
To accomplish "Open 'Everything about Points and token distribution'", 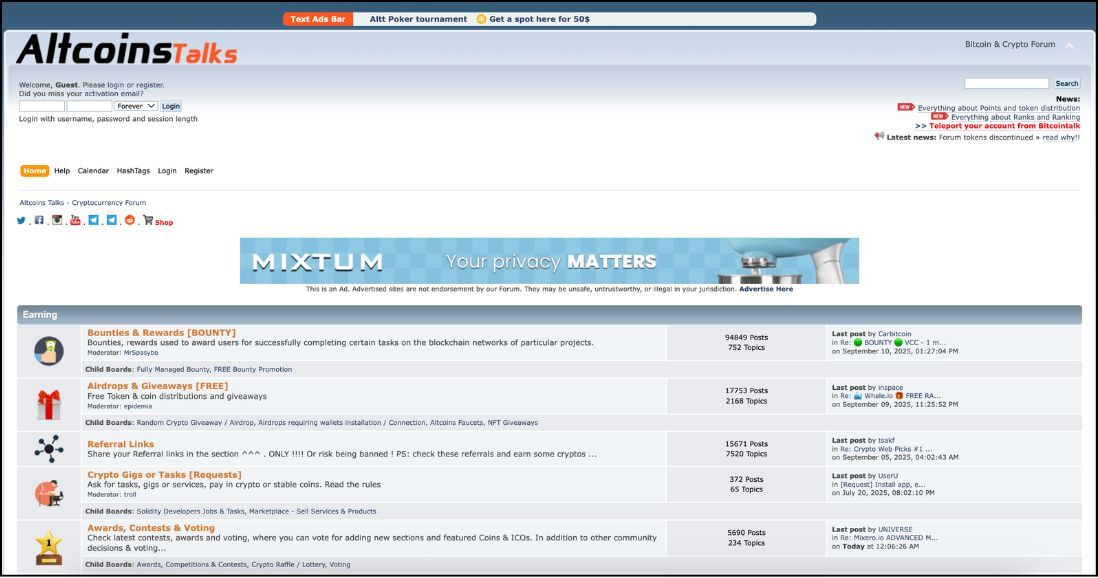I will point(999,108).
